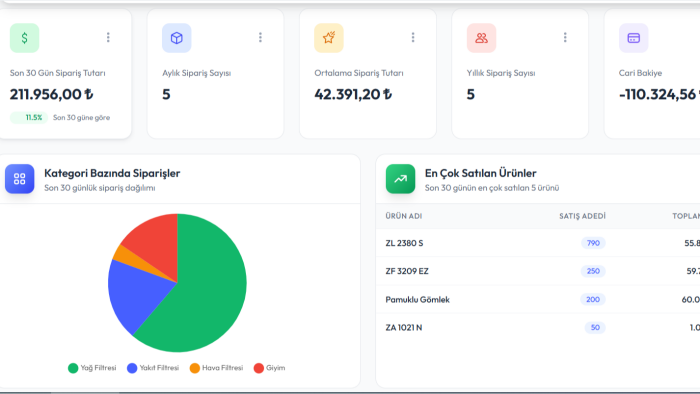This screenshot has width=700, height=394.
Task: Click the green dollar sign icon
Action: [25, 38]
